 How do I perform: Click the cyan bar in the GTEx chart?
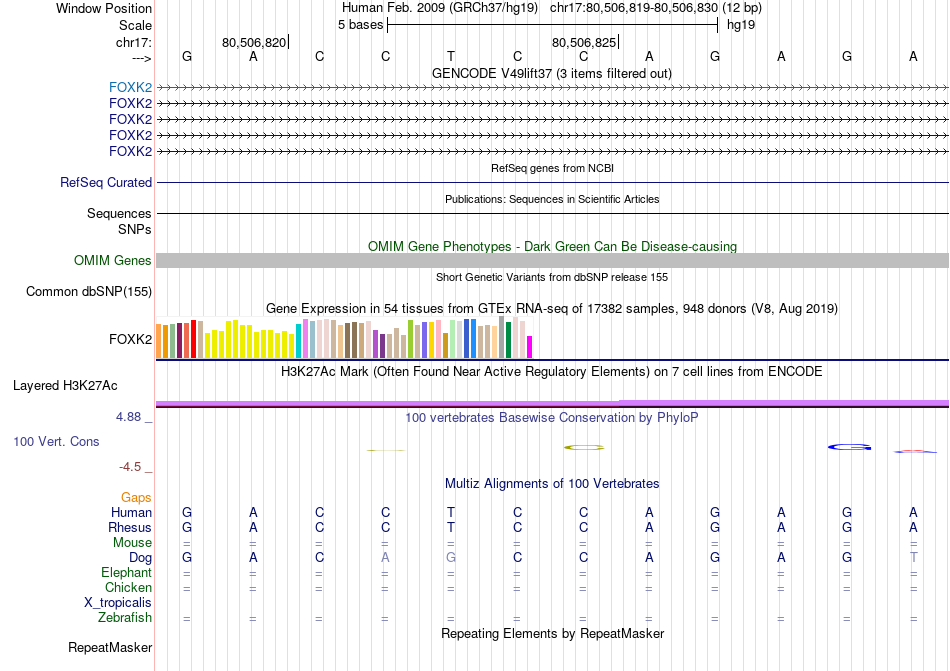point(298,341)
